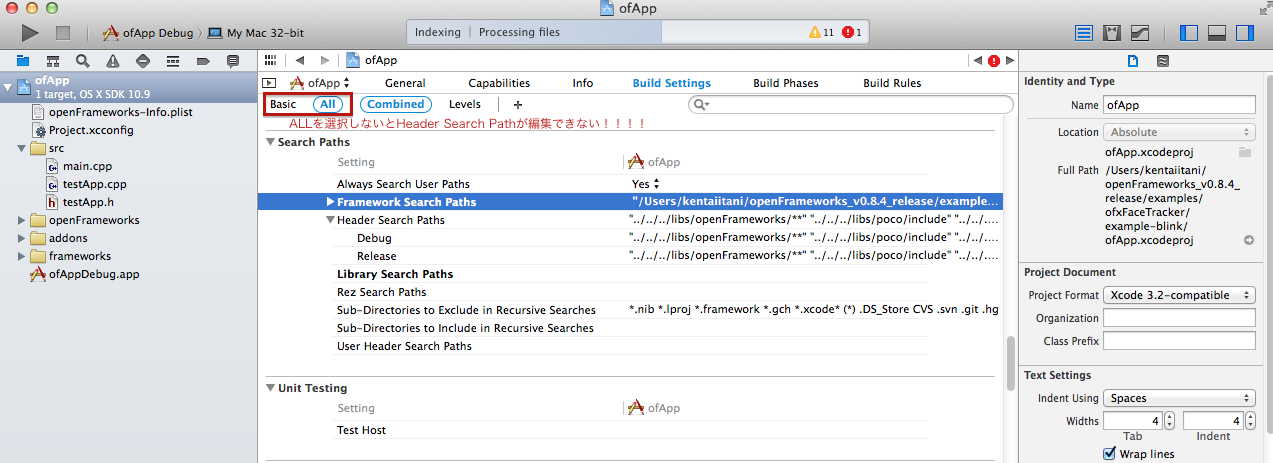Image resolution: width=1273 pixels, height=463 pixels.
Task: Go back in editor history
Action: 299,61
